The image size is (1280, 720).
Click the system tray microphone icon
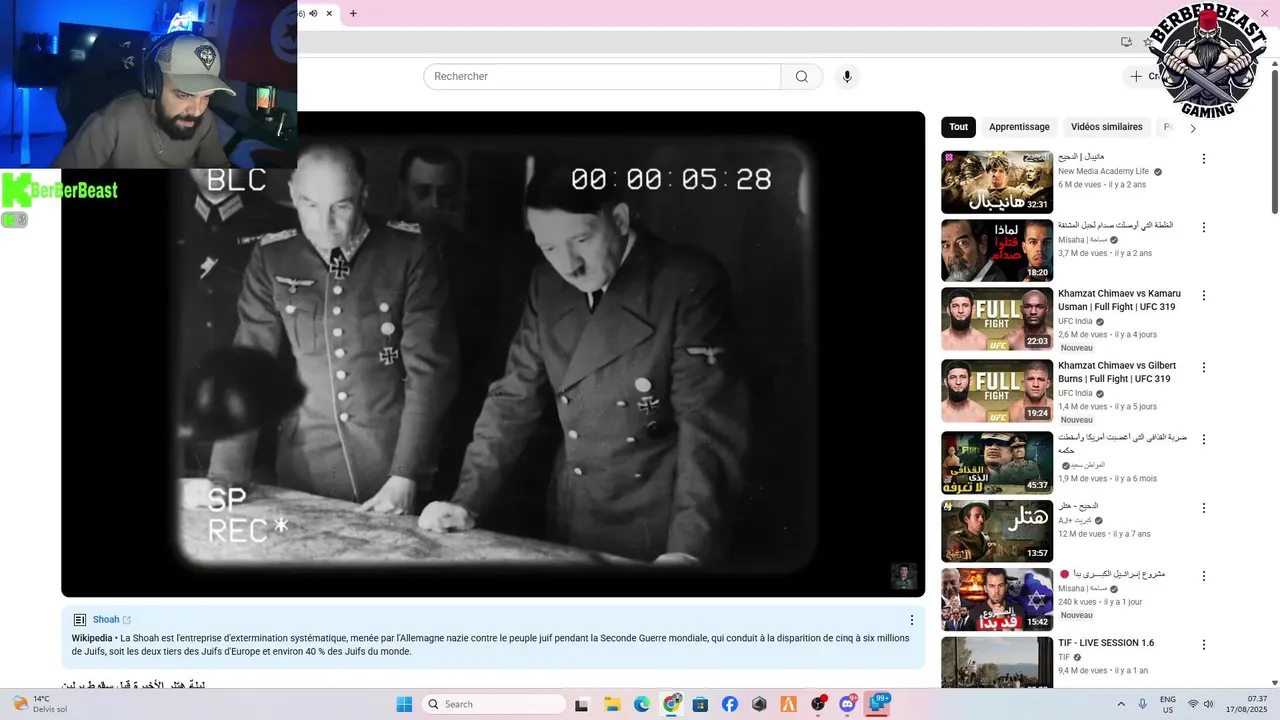(1143, 704)
